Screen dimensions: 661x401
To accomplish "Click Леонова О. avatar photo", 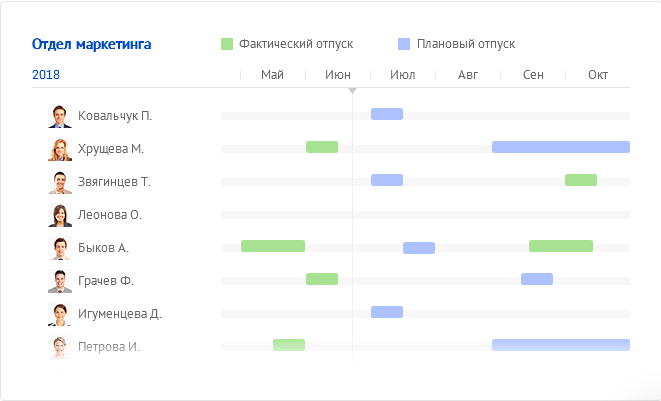I will click(60, 215).
